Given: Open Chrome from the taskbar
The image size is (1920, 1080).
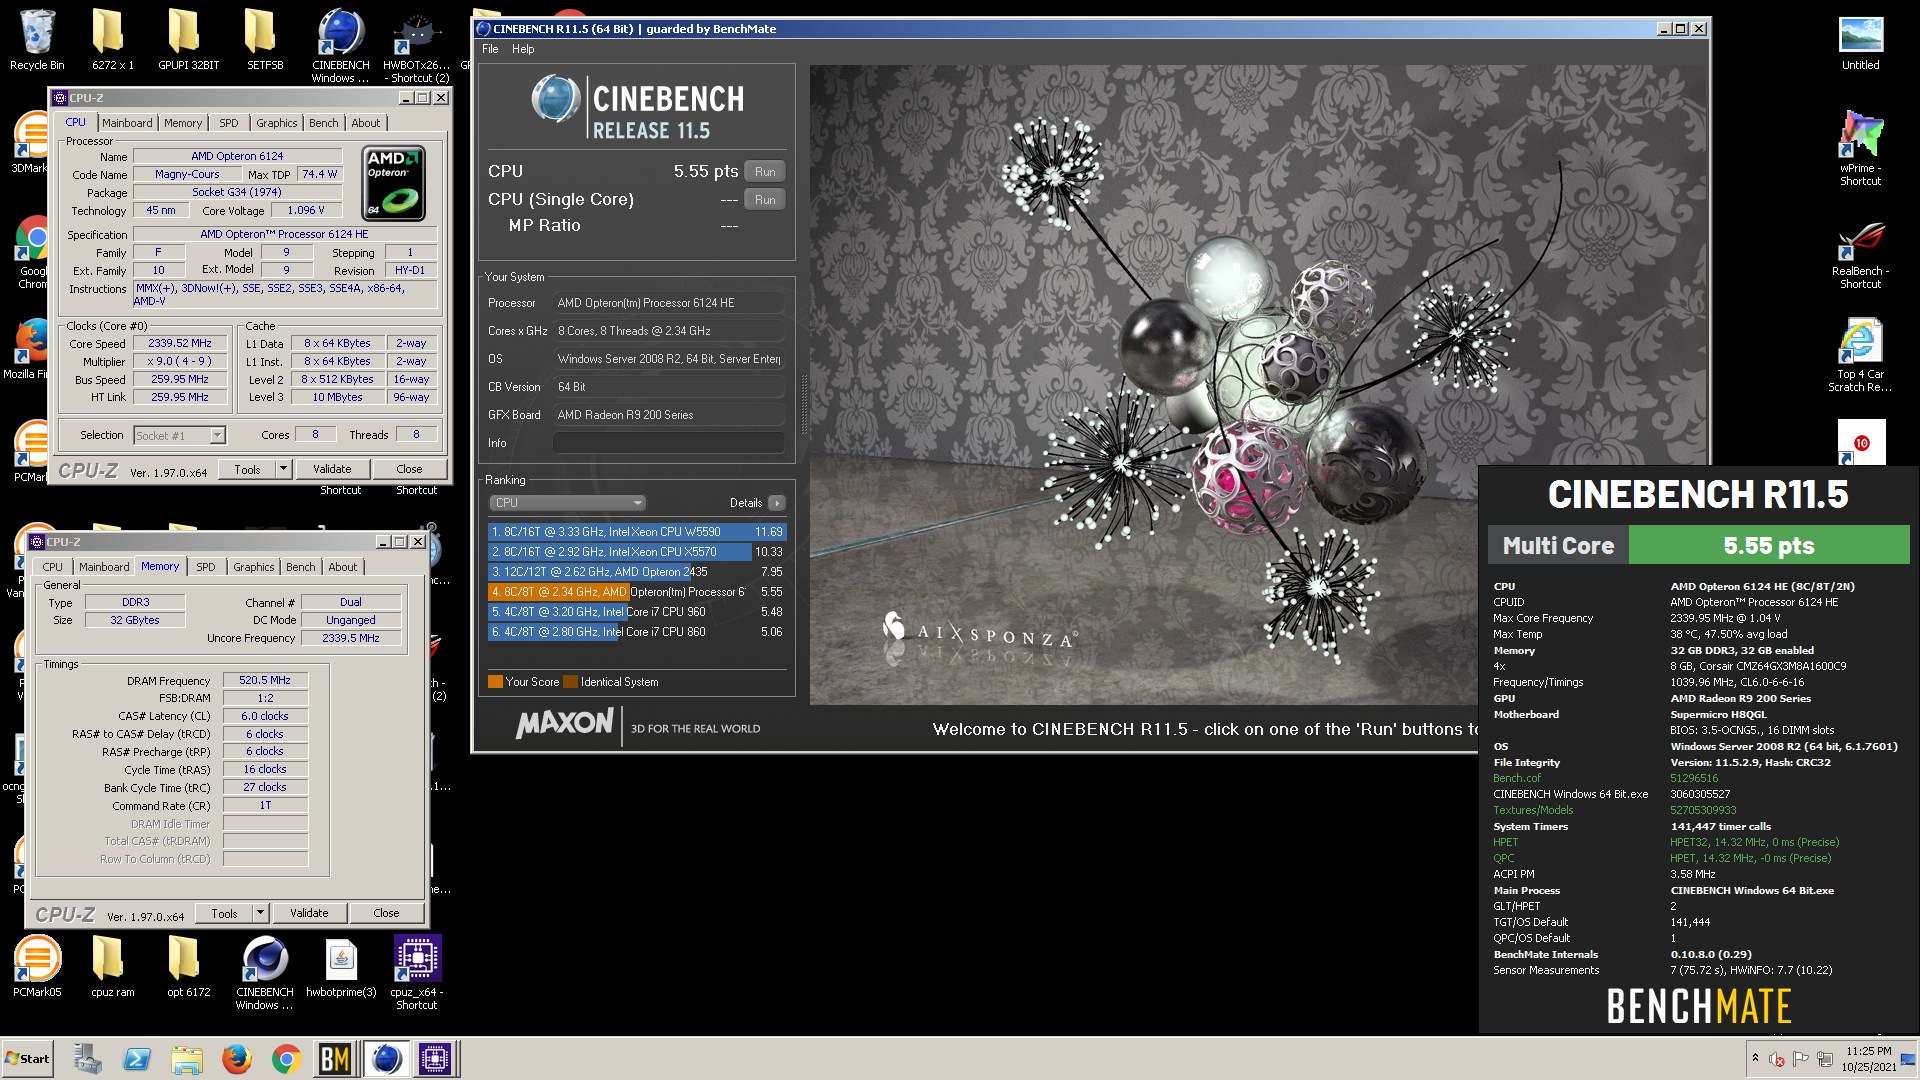Looking at the screenshot, I should (286, 1058).
